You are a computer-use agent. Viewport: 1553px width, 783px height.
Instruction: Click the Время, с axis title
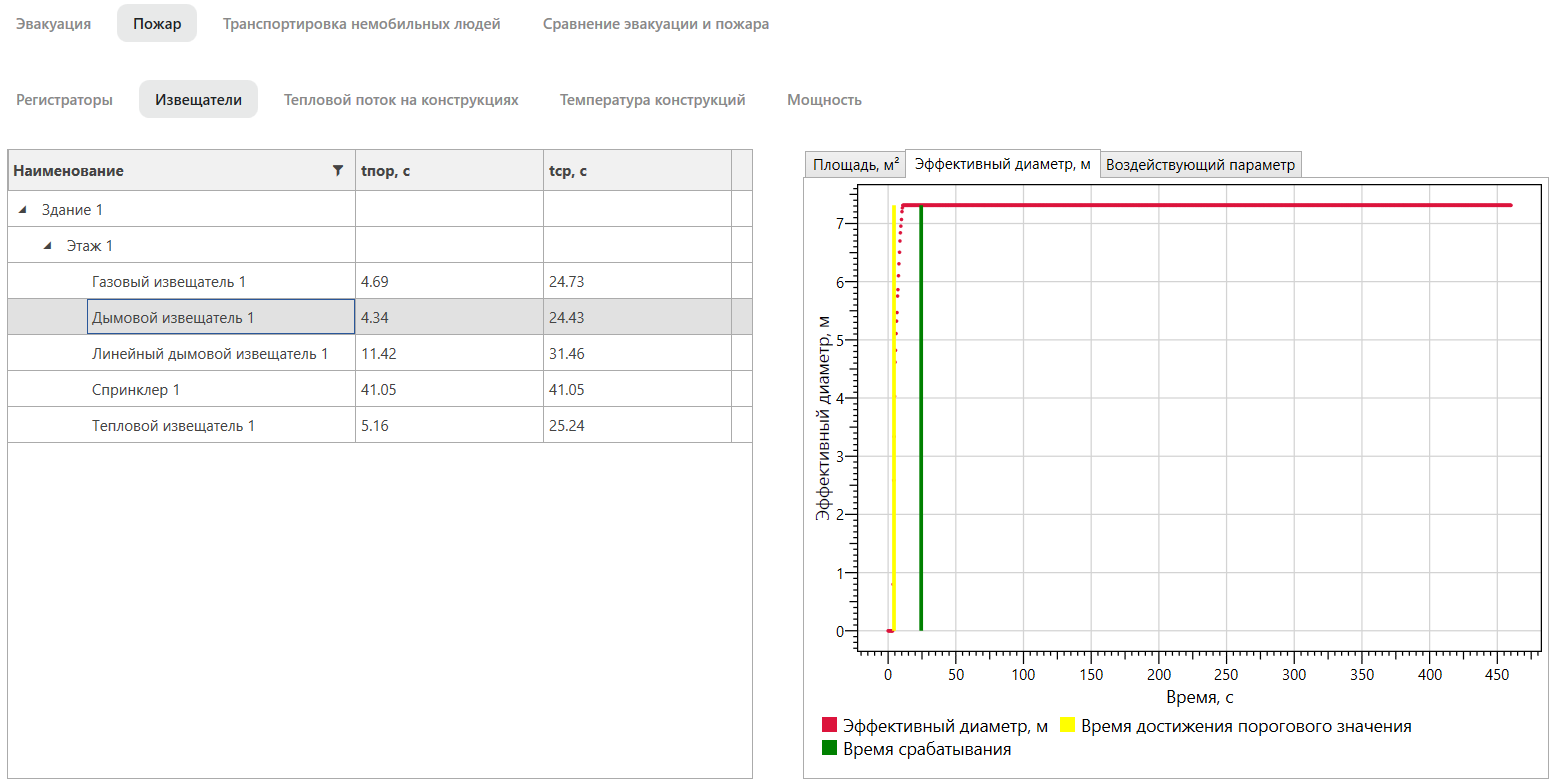(1200, 697)
